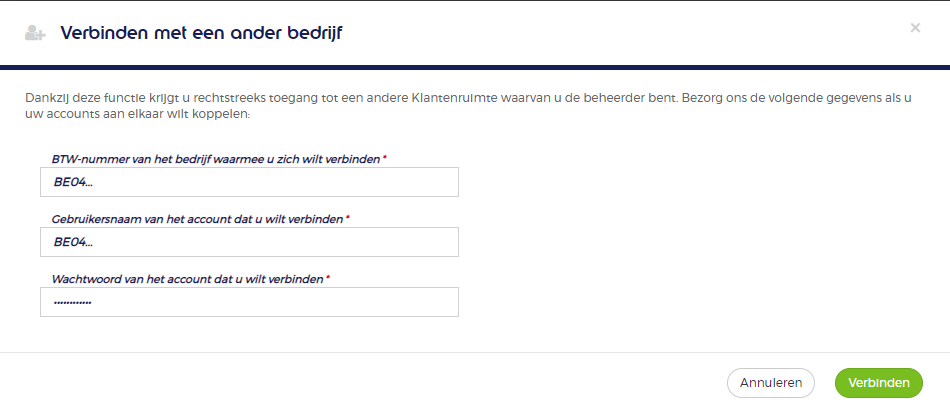Image resolution: width=950 pixels, height=412 pixels.
Task: Click the dialog title Verbinden met een ander bedrijf
Action: point(201,33)
